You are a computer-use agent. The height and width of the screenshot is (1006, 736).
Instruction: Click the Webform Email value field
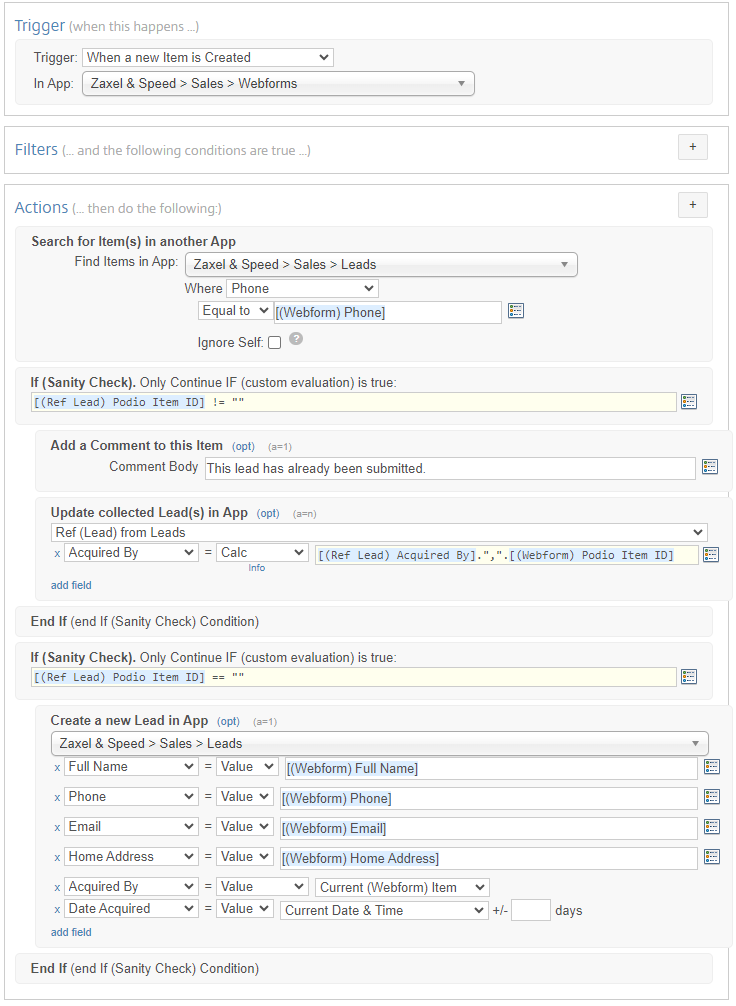(489, 828)
